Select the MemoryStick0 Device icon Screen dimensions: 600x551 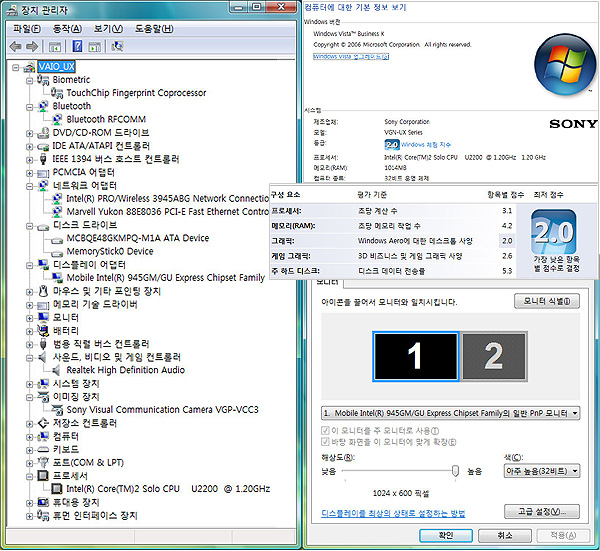57,253
